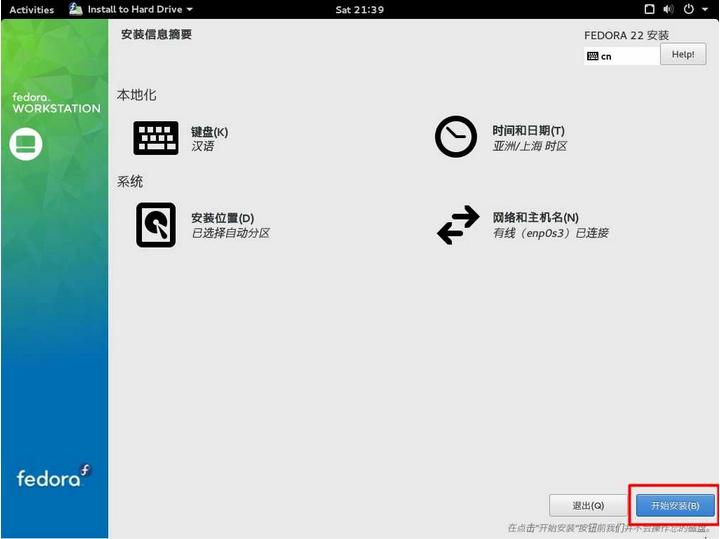This screenshot has width=720, height=539.
Task: Click the Fedora Workstation monitor logo
Action: pyautogui.click(x=26, y=144)
